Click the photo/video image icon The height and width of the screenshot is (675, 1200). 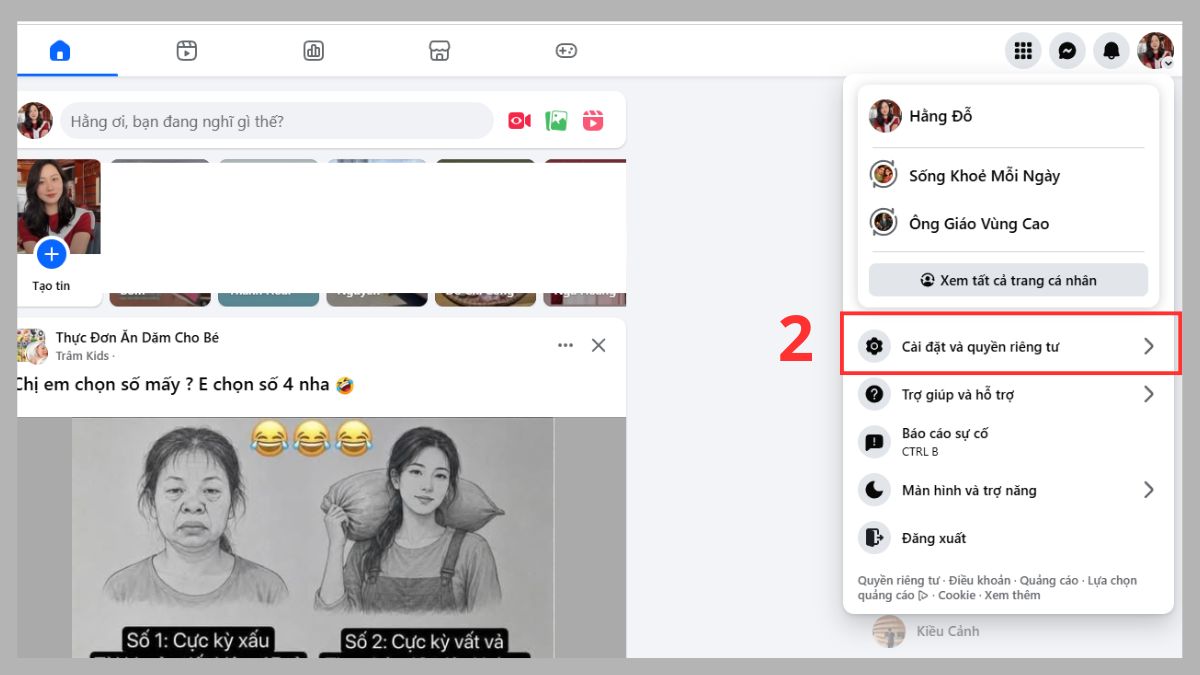point(556,121)
